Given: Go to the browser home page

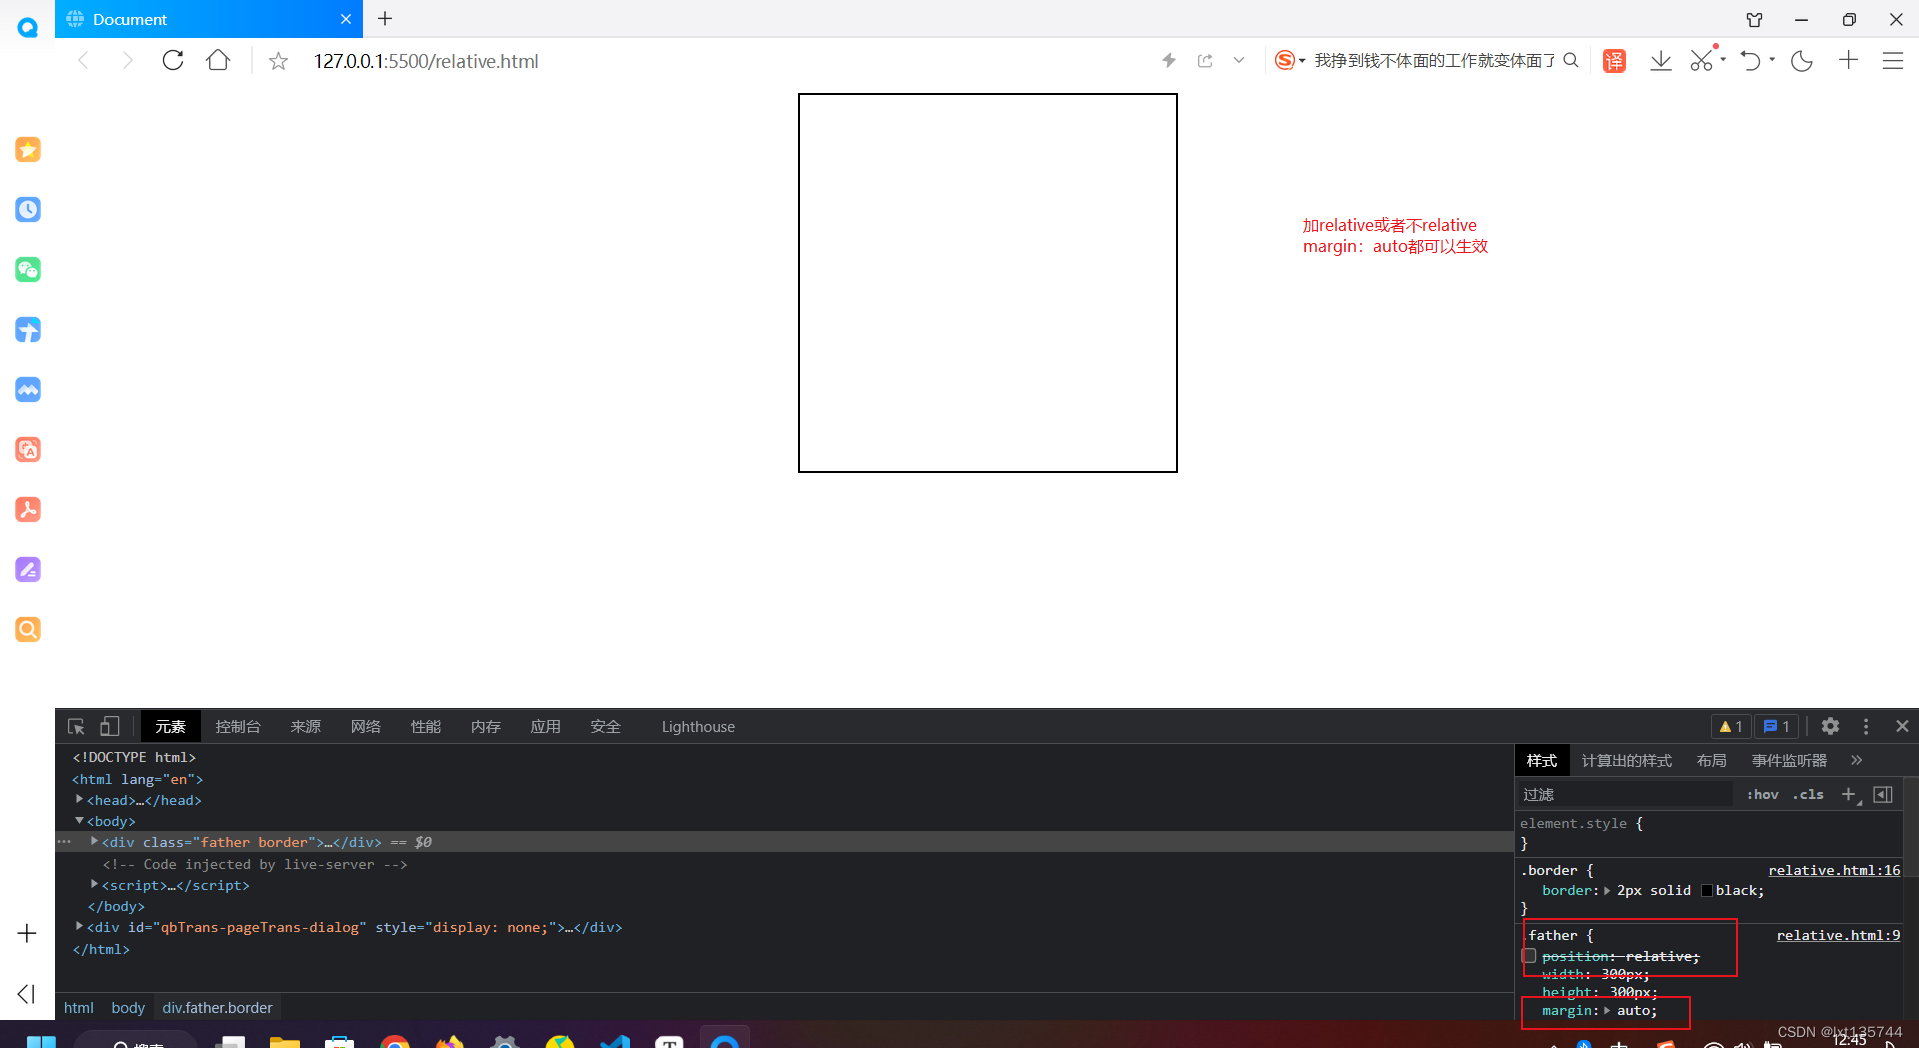Looking at the screenshot, I should [218, 61].
